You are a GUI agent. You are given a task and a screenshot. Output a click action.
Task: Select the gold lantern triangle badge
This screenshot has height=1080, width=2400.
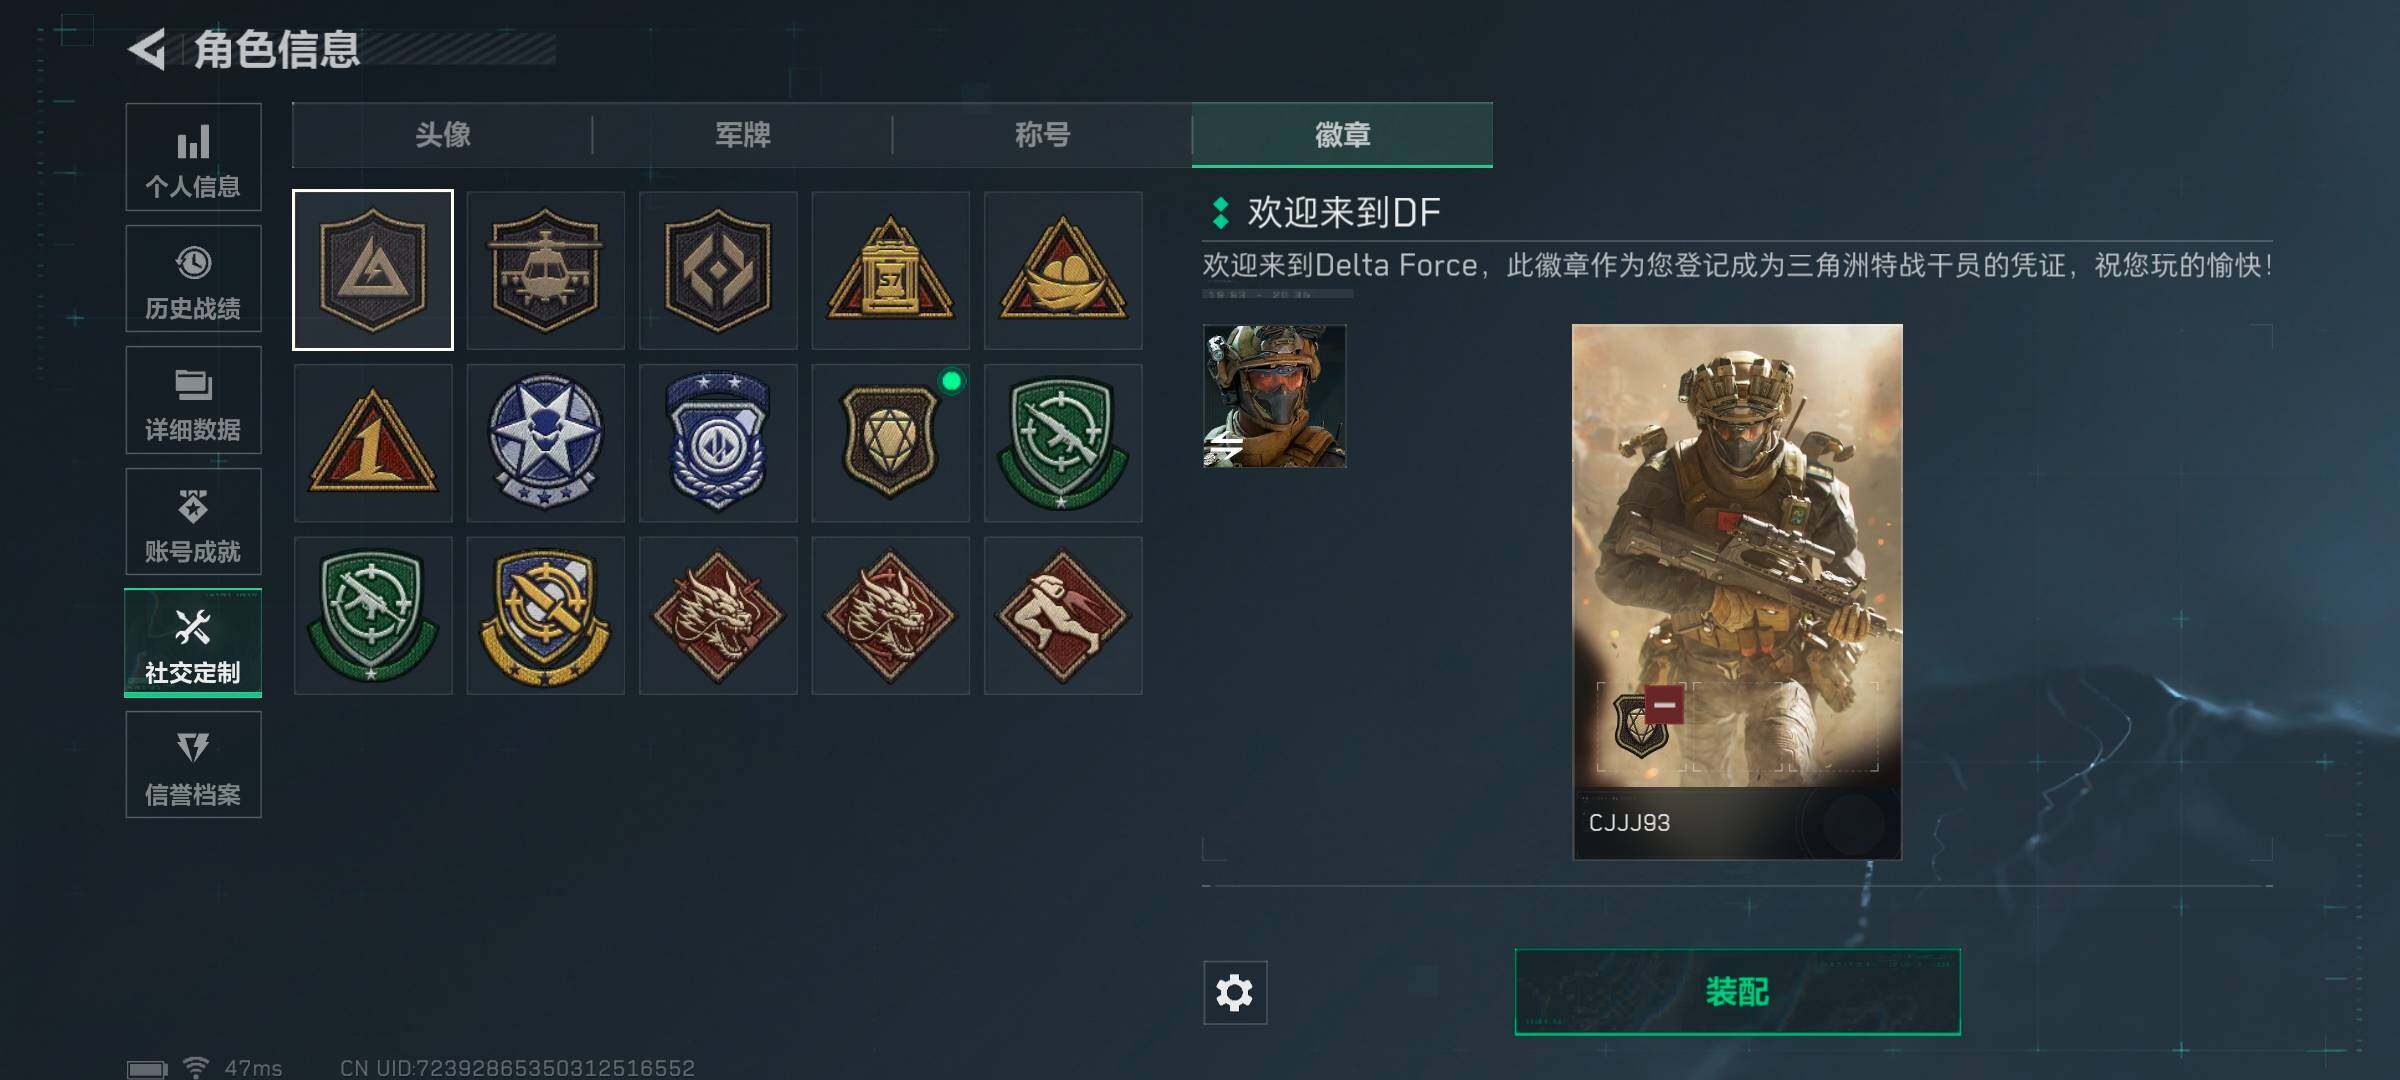[x=890, y=270]
